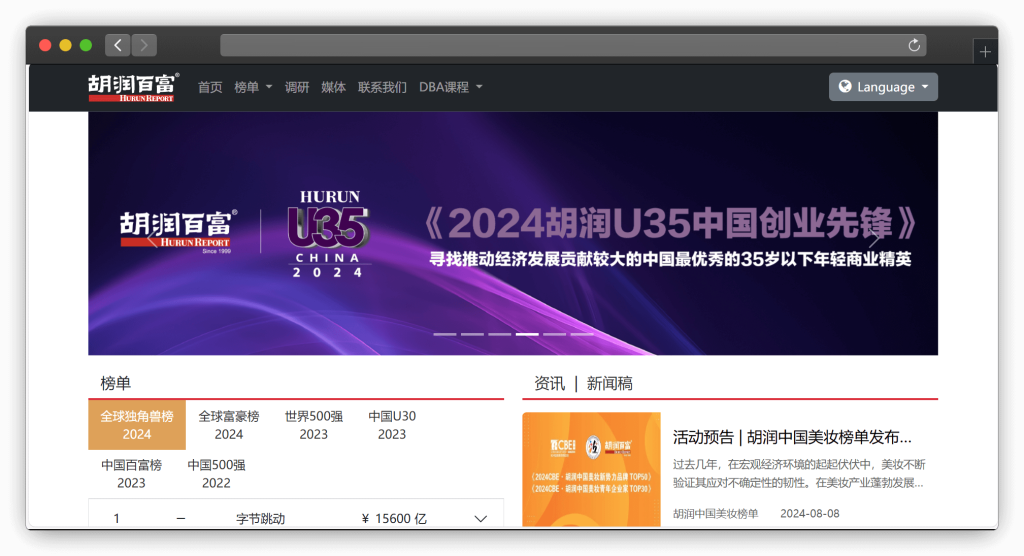The width and height of the screenshot is (1024, 556).
Task: Reload the page with refresh icon
Action: (x=914, y=45)
